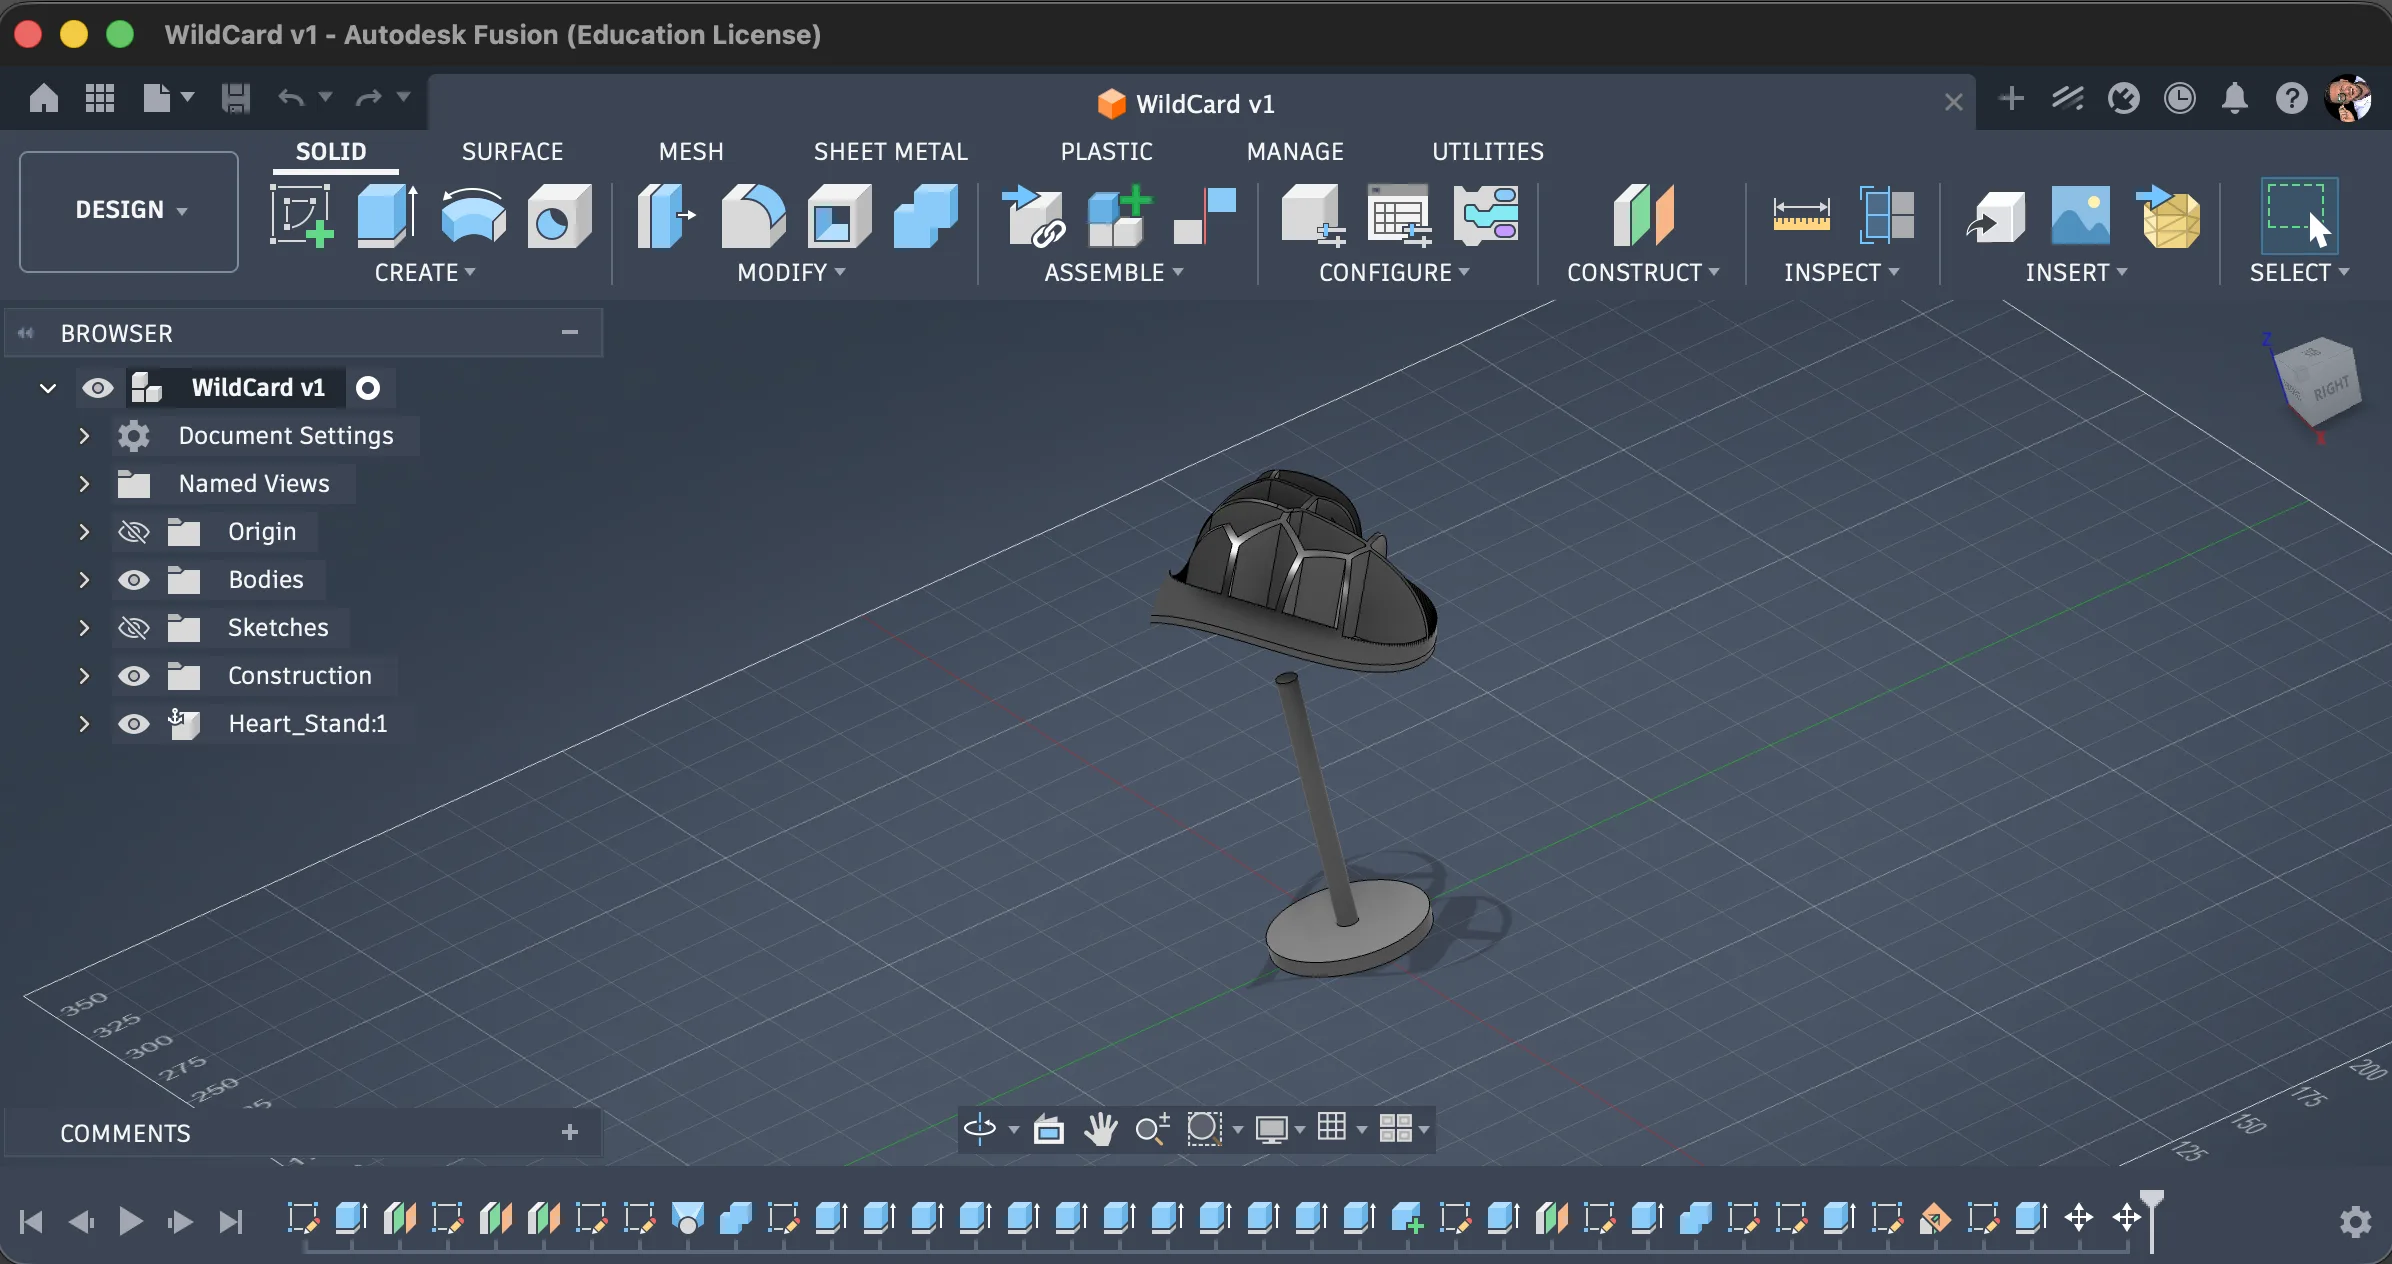Click the Configure Model icon
The width and height of the screenshot is (2392, 1264).
(x=1313, y=215)
